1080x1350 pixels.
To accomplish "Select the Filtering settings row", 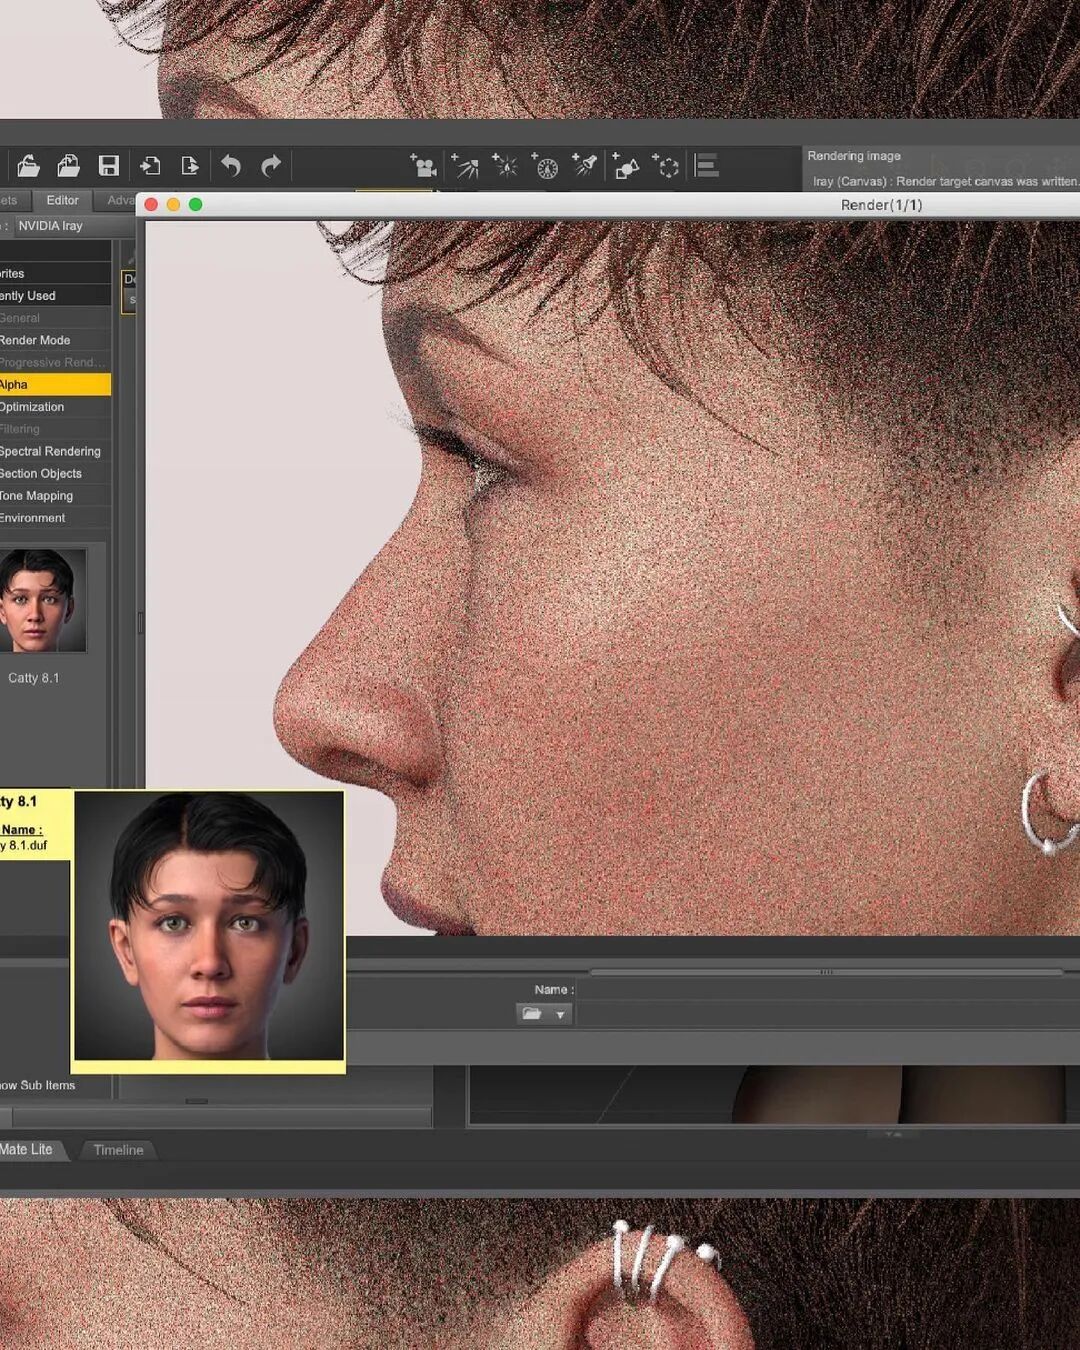I will pos(55,429).
